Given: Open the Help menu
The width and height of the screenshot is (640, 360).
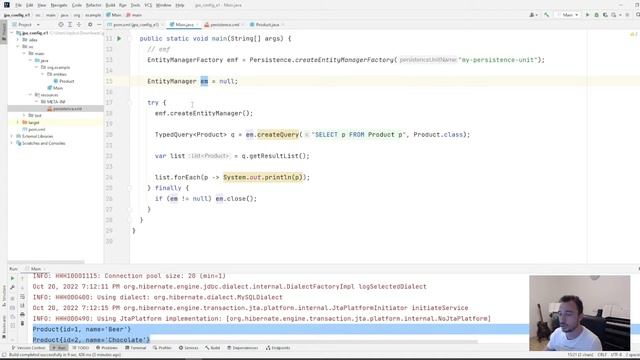Looking at the screenshot, I should 180,5.
